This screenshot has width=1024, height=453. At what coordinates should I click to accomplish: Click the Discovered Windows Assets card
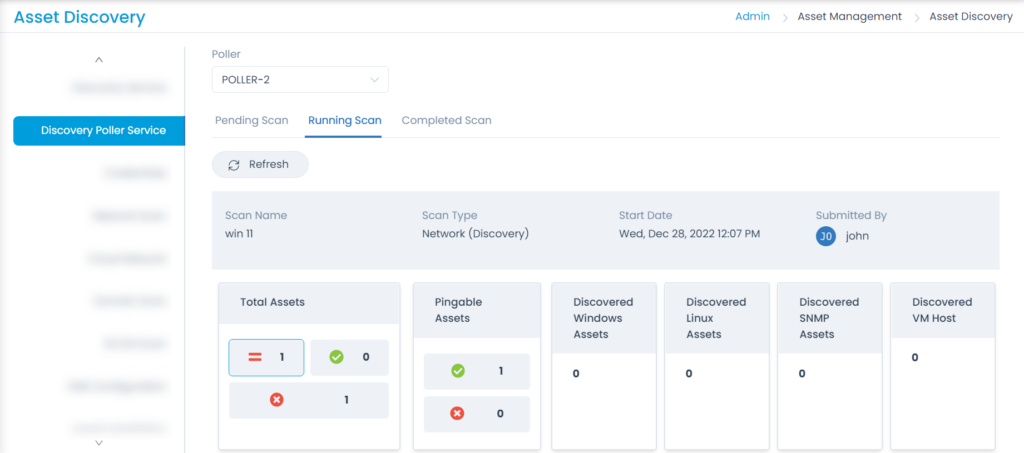point(604,366)
